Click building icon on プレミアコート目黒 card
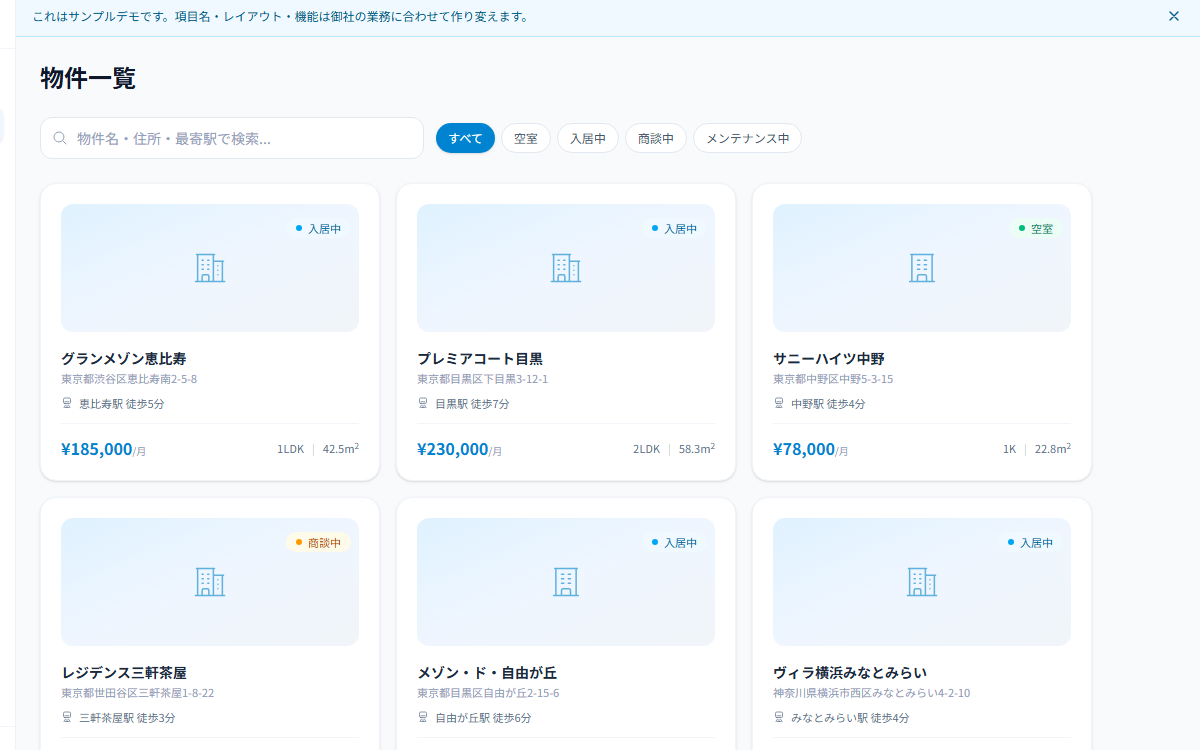1200x750 pixels. click(x=566, y=268)
